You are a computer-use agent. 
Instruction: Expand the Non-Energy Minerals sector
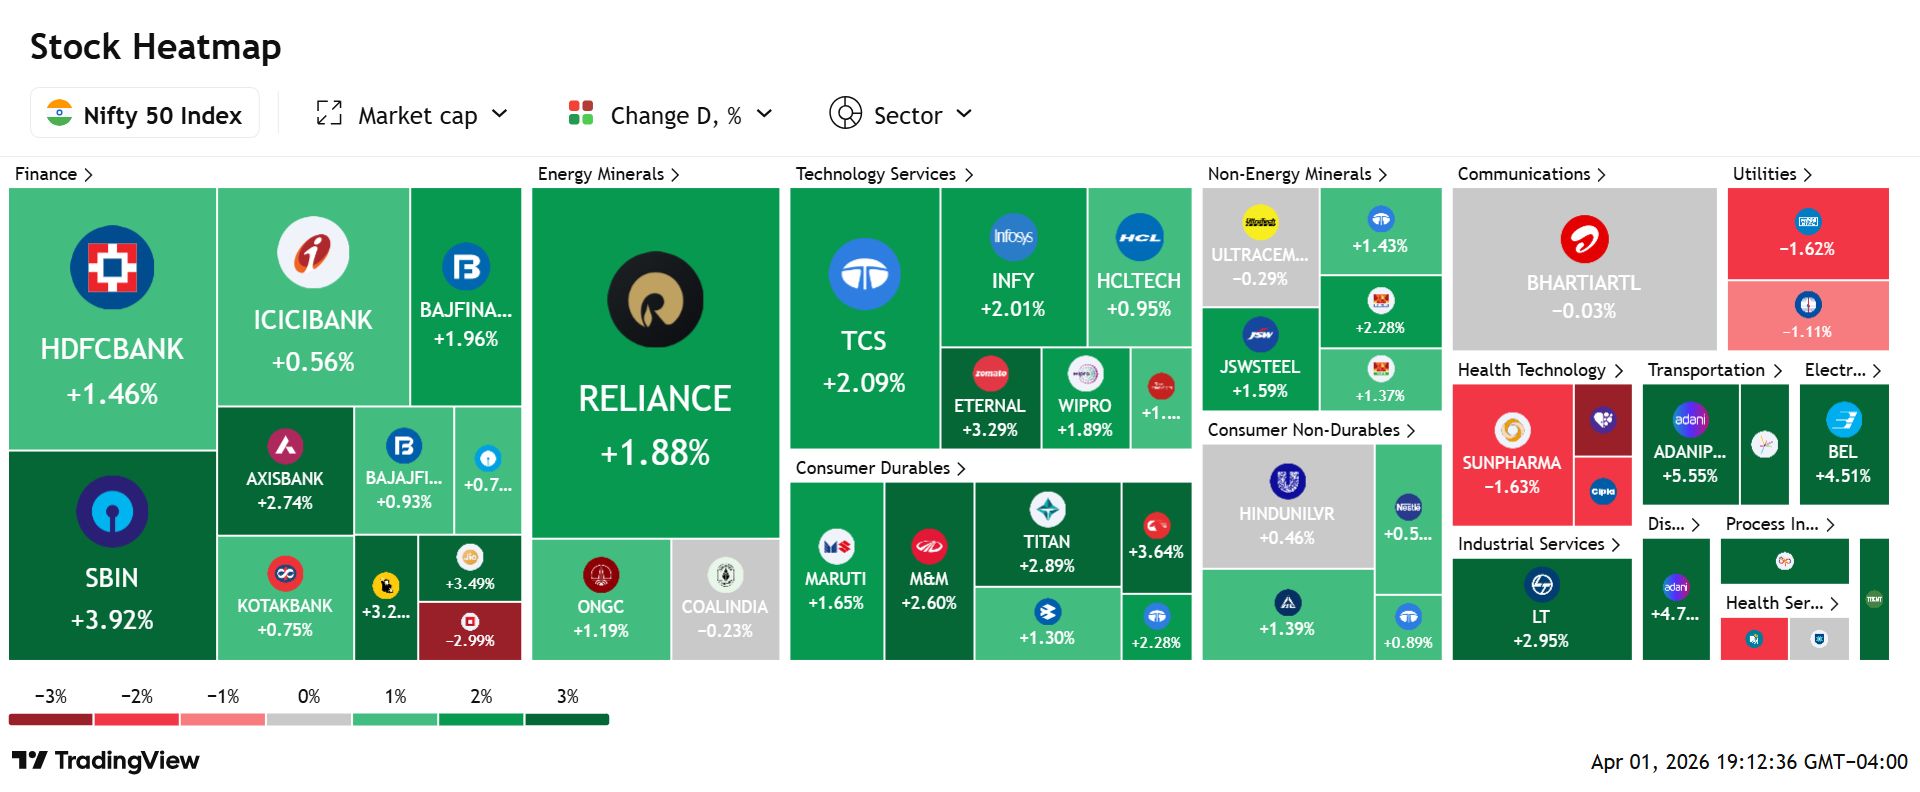tap(1298, 174)
